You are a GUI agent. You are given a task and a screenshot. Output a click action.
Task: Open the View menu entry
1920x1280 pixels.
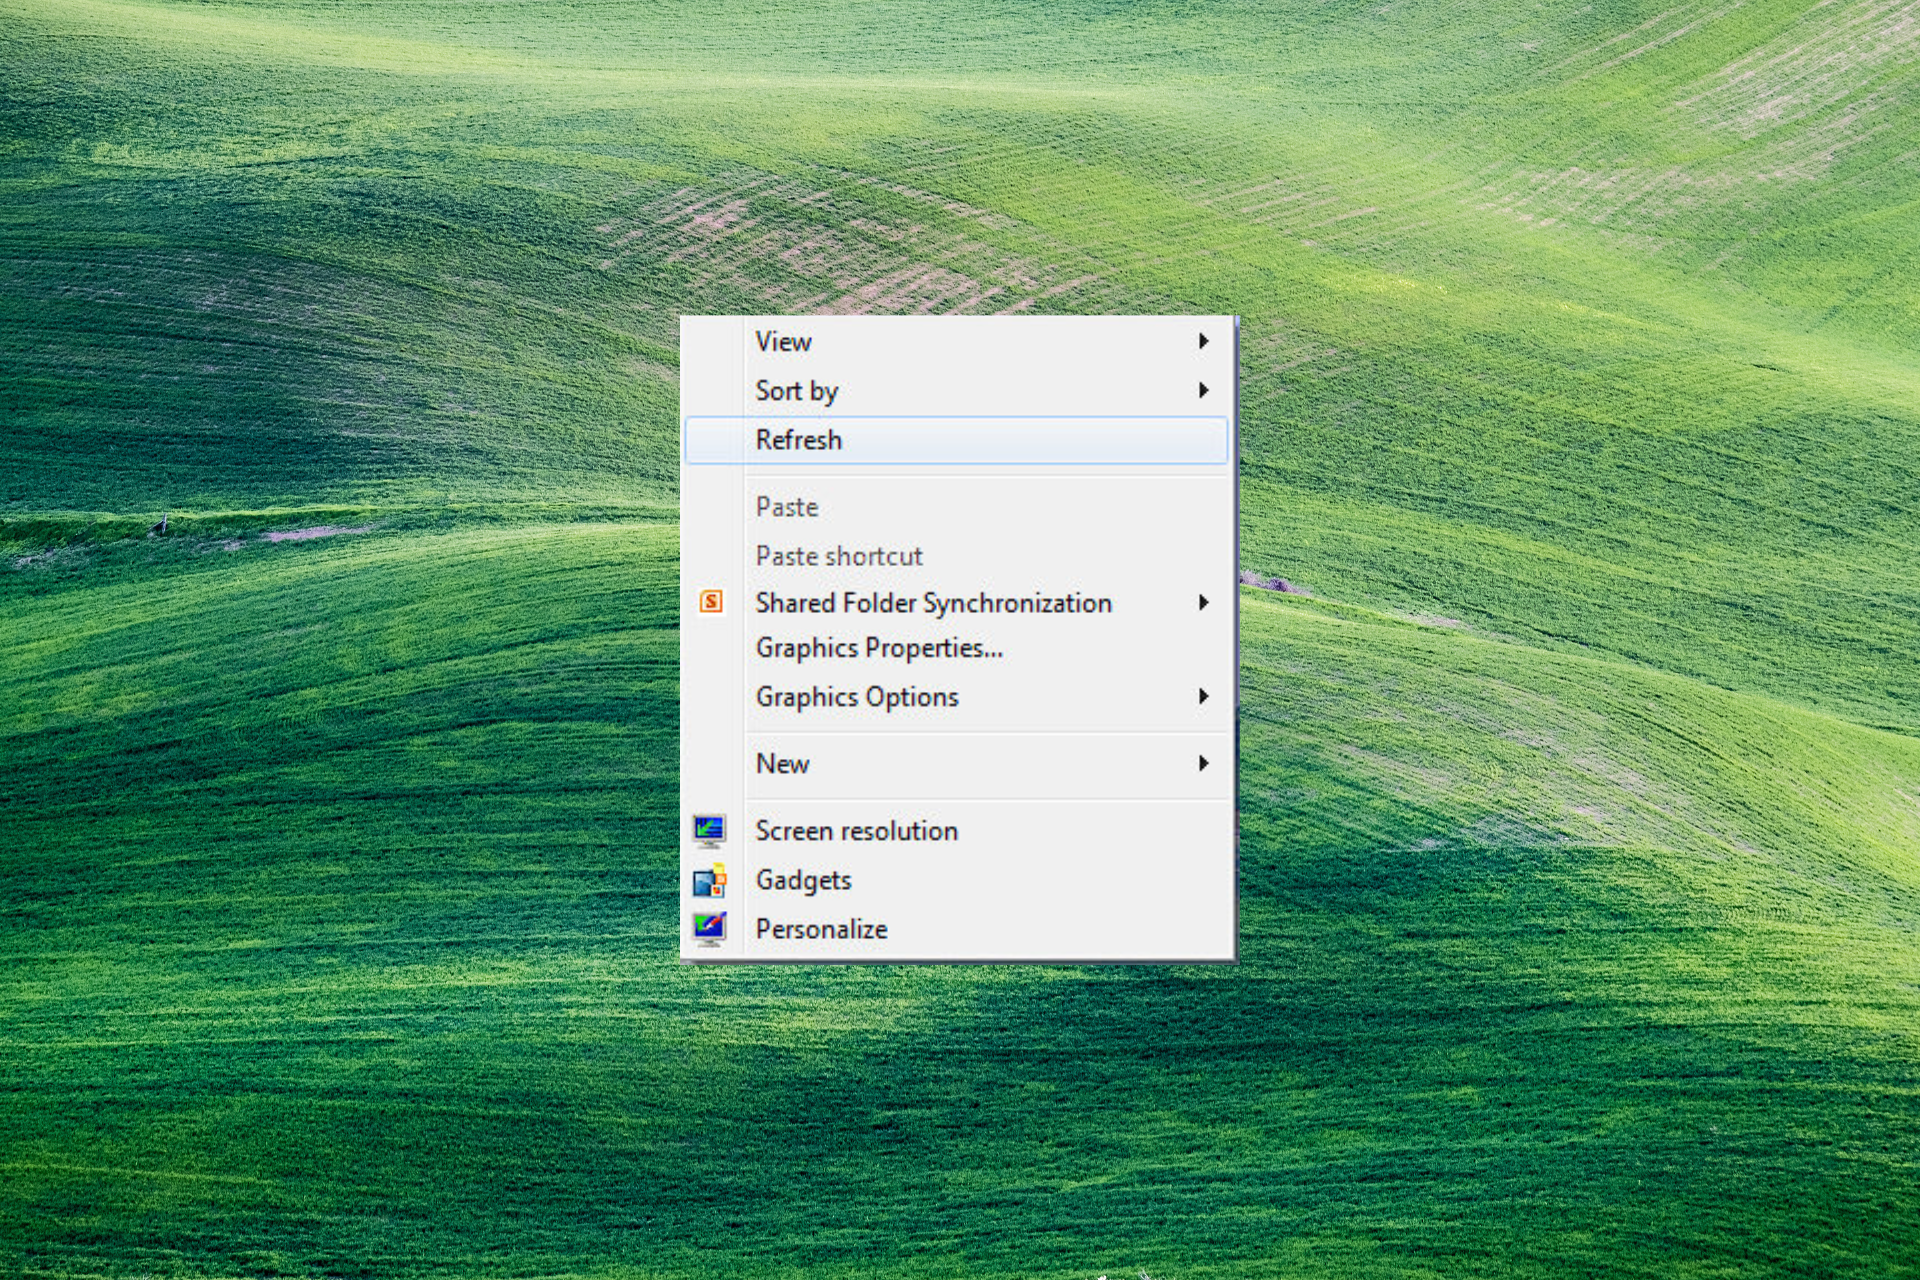[957, 342]
